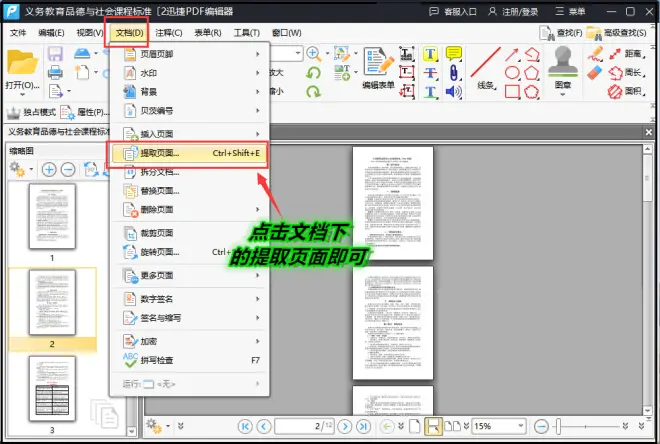The width and height of the screenshot is (660, 444).
Task: Go to last page button
Action: (364, 426)
